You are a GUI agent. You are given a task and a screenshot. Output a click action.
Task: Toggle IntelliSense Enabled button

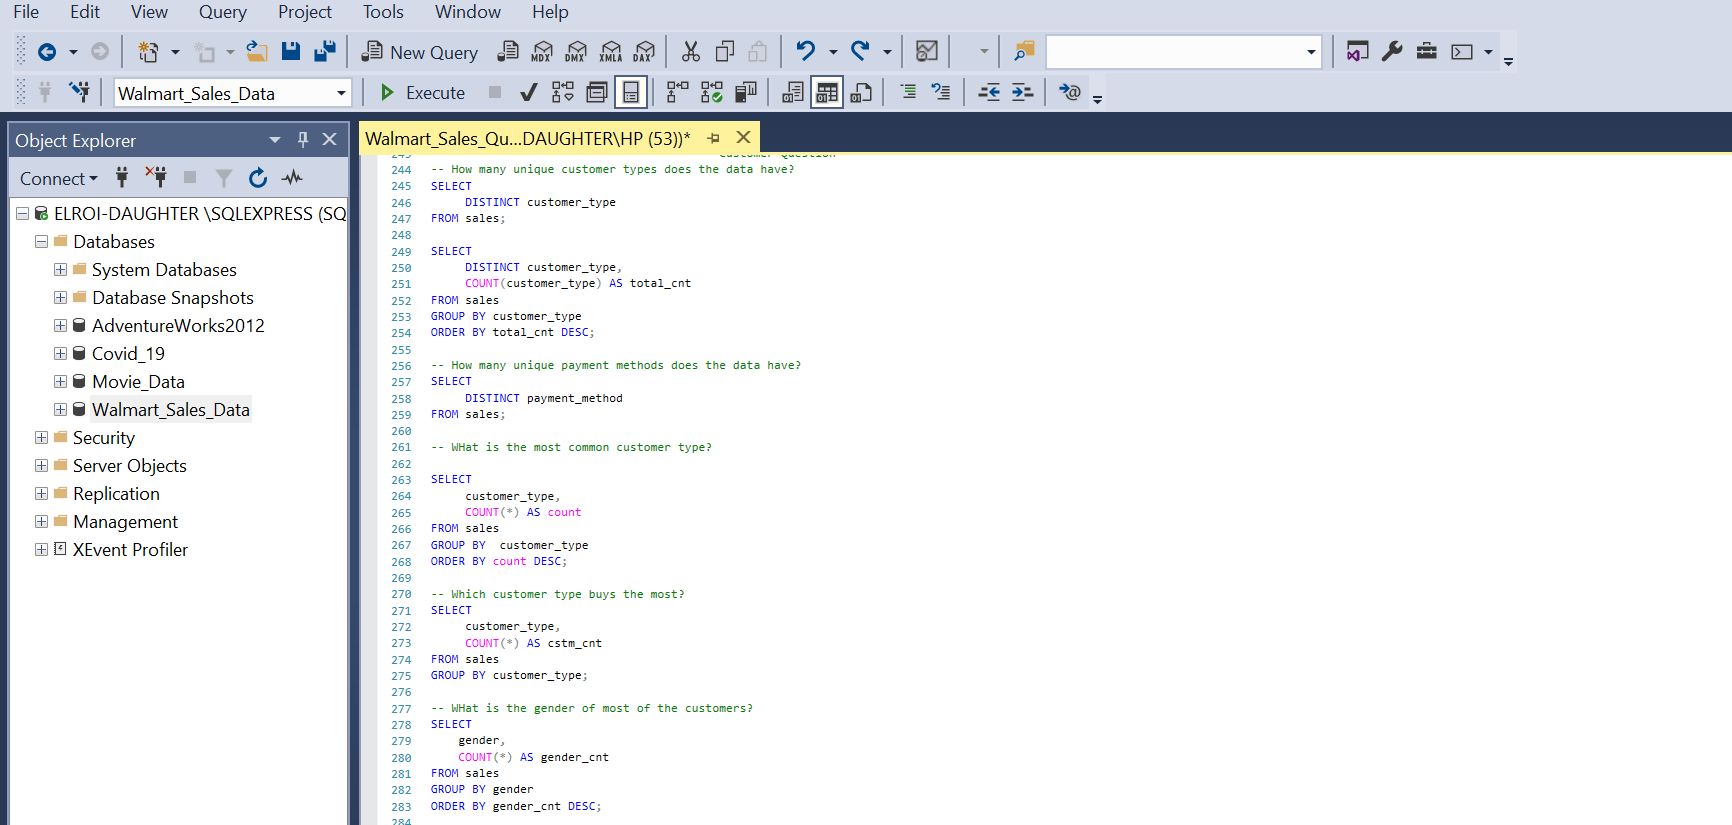click(631, 93)
